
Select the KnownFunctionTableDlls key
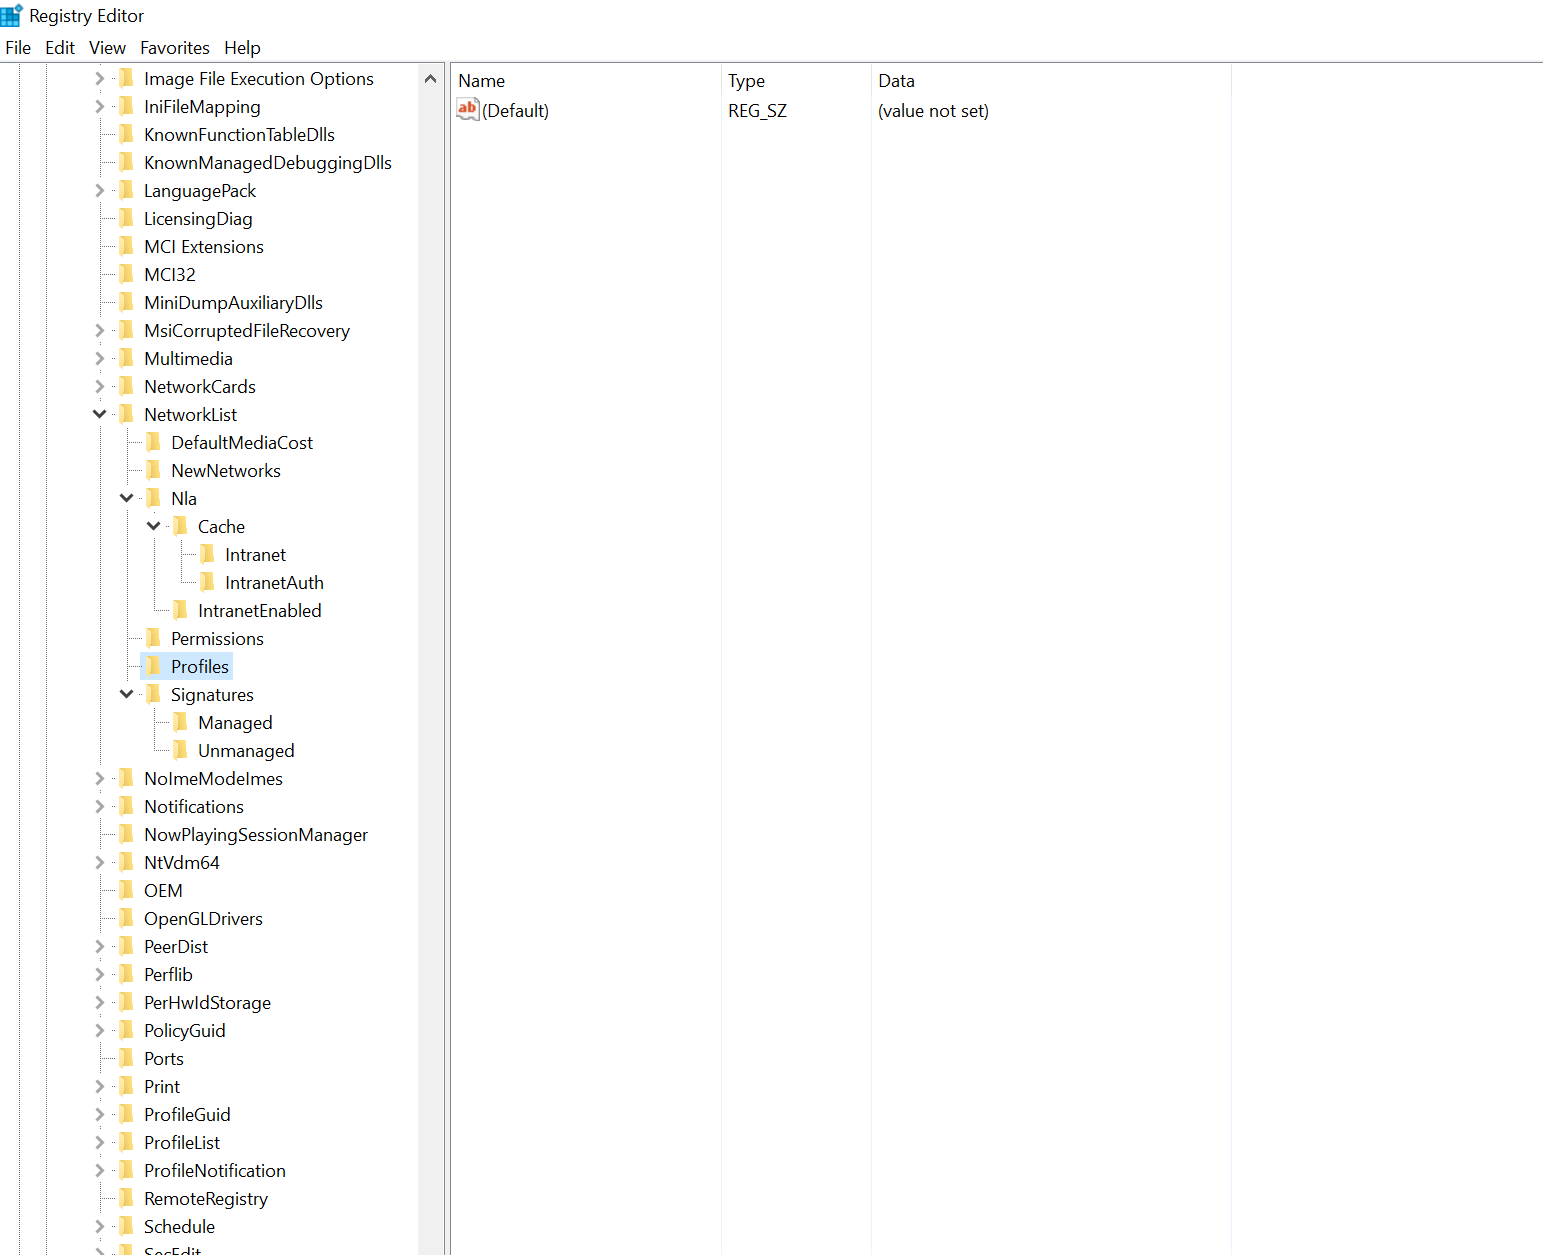239,134
